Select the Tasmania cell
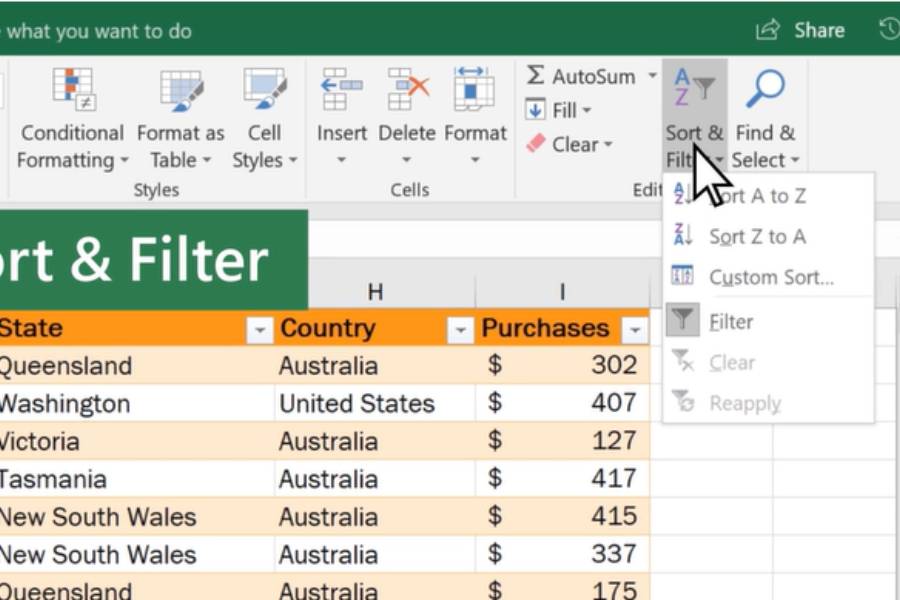Viewport: 900px width, 600px height. point(137,479)
